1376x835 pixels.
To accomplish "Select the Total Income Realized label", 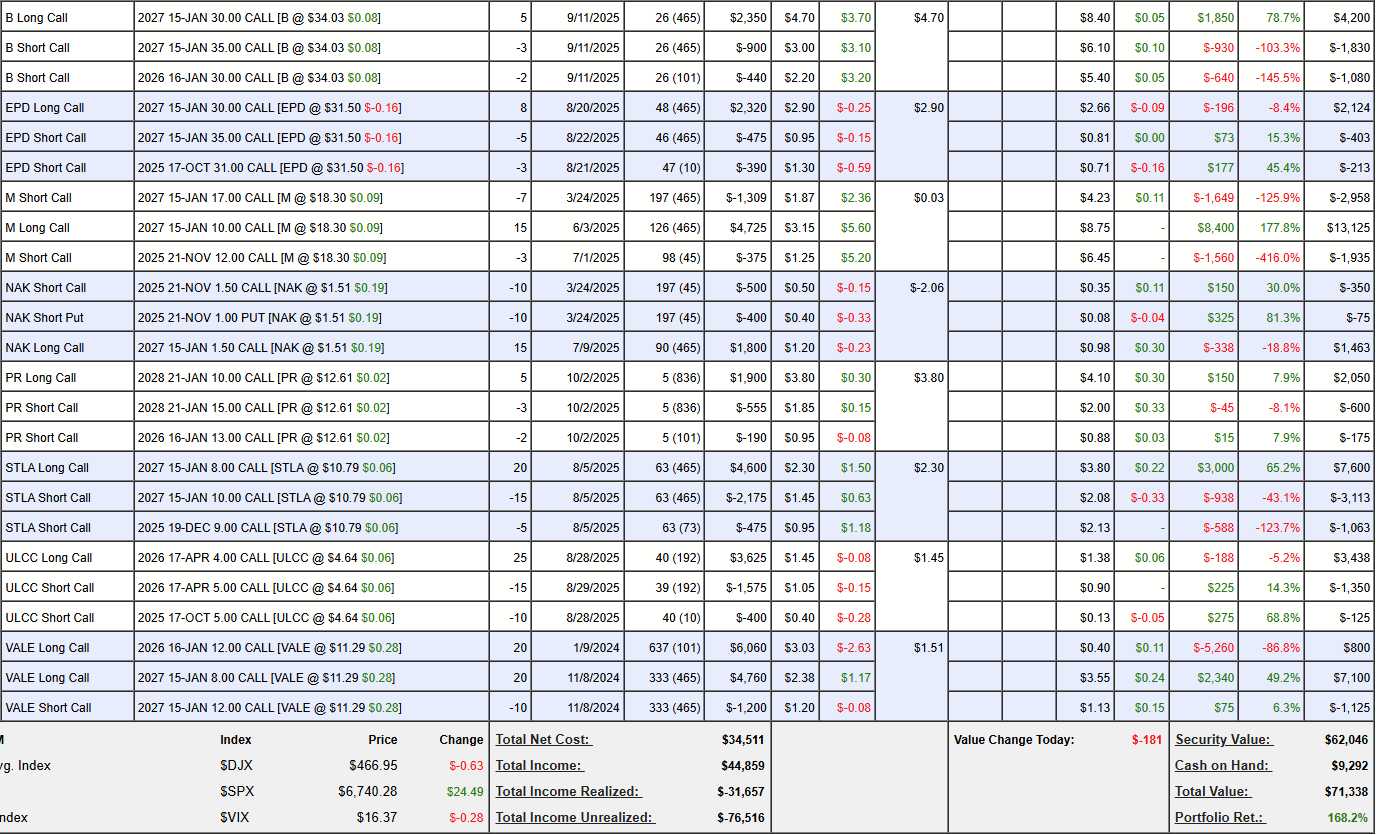I will pyautogui.click(x=567, y=792).
